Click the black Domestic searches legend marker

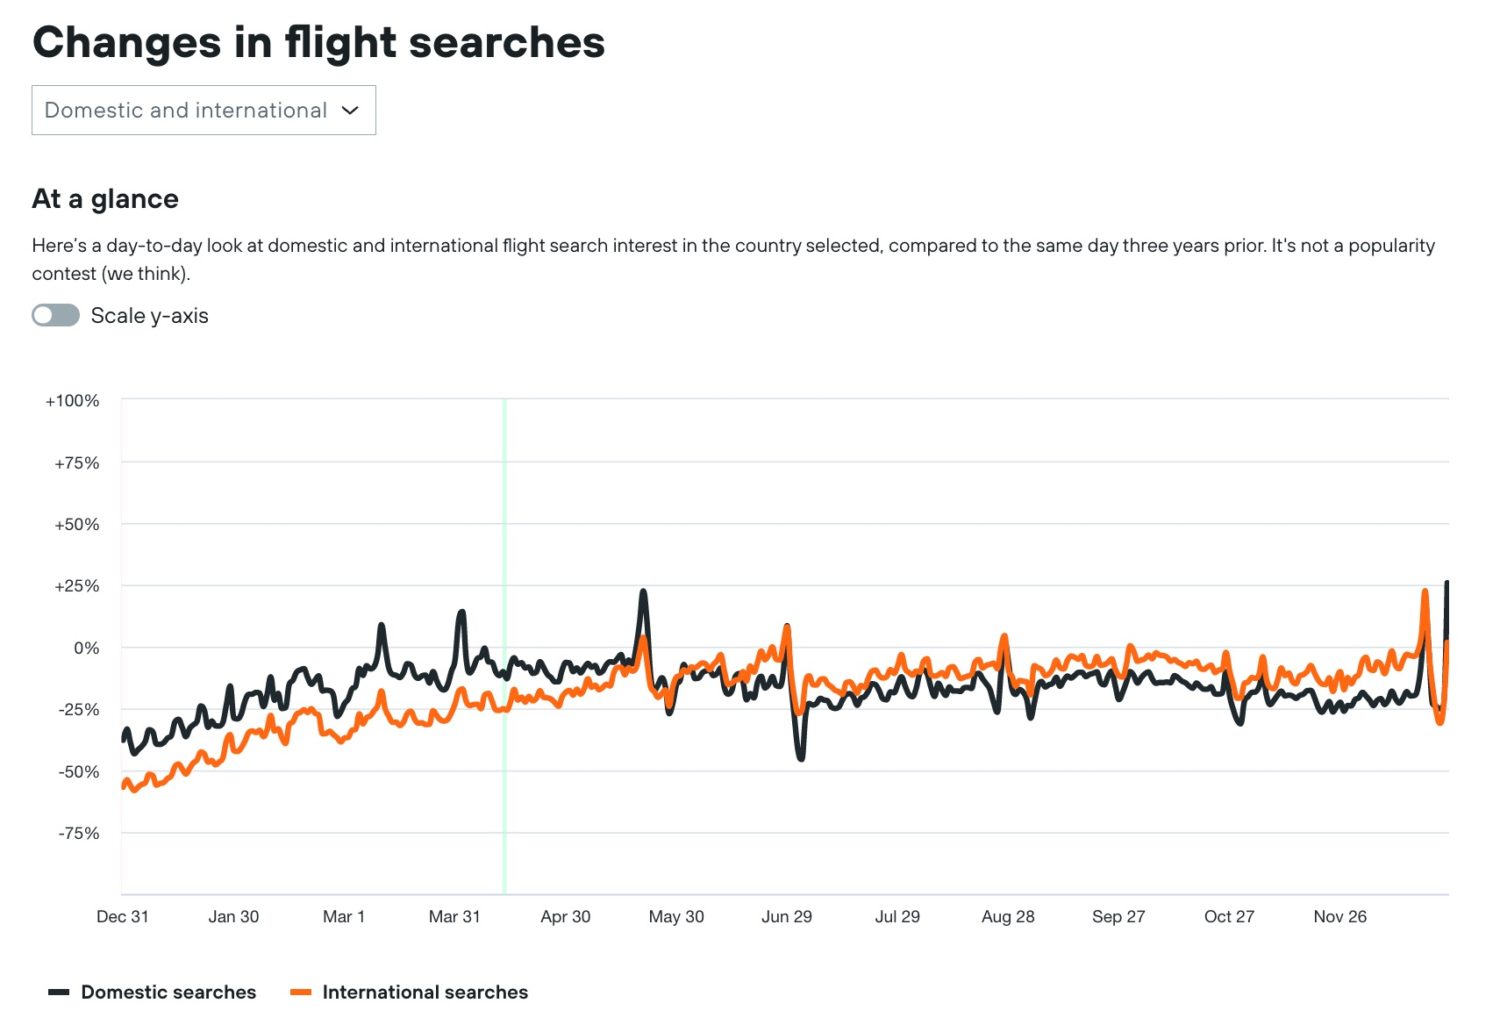click(59, 992)
